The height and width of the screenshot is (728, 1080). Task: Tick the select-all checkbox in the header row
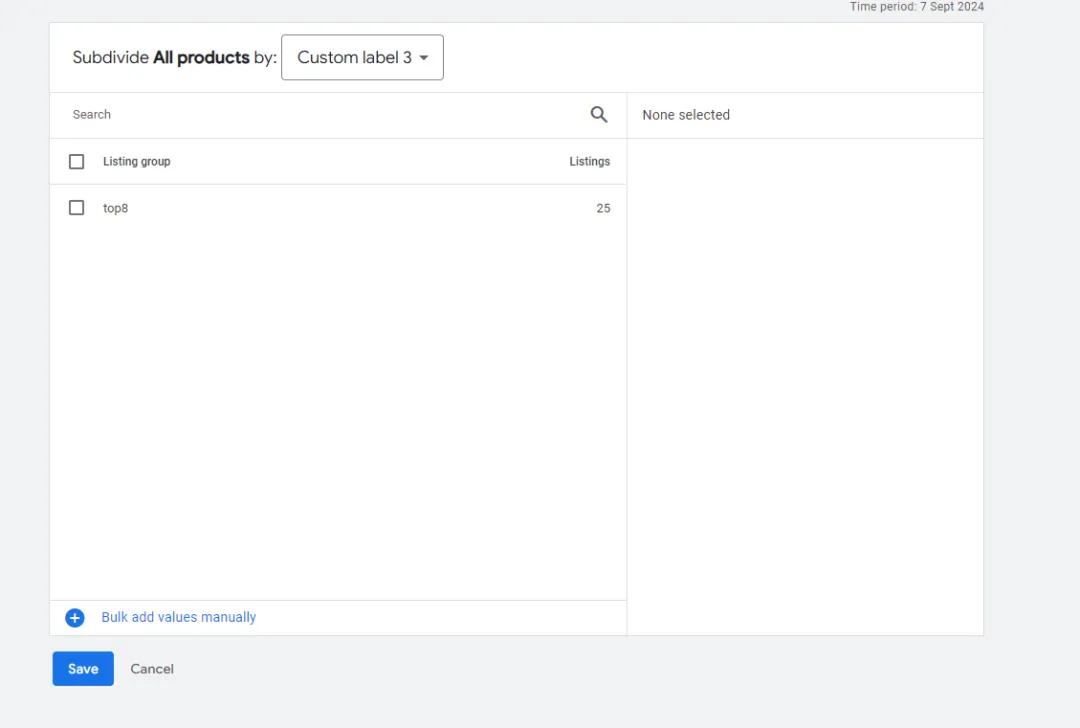point(77,162)
